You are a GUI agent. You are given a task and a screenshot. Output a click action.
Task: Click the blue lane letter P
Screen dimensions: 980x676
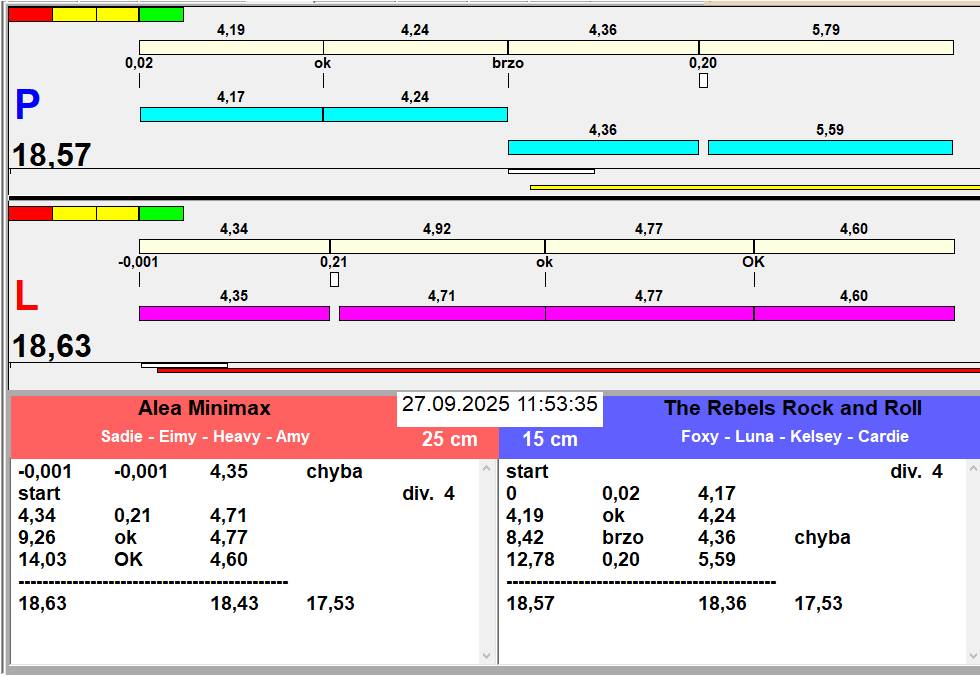coord(28,104)
